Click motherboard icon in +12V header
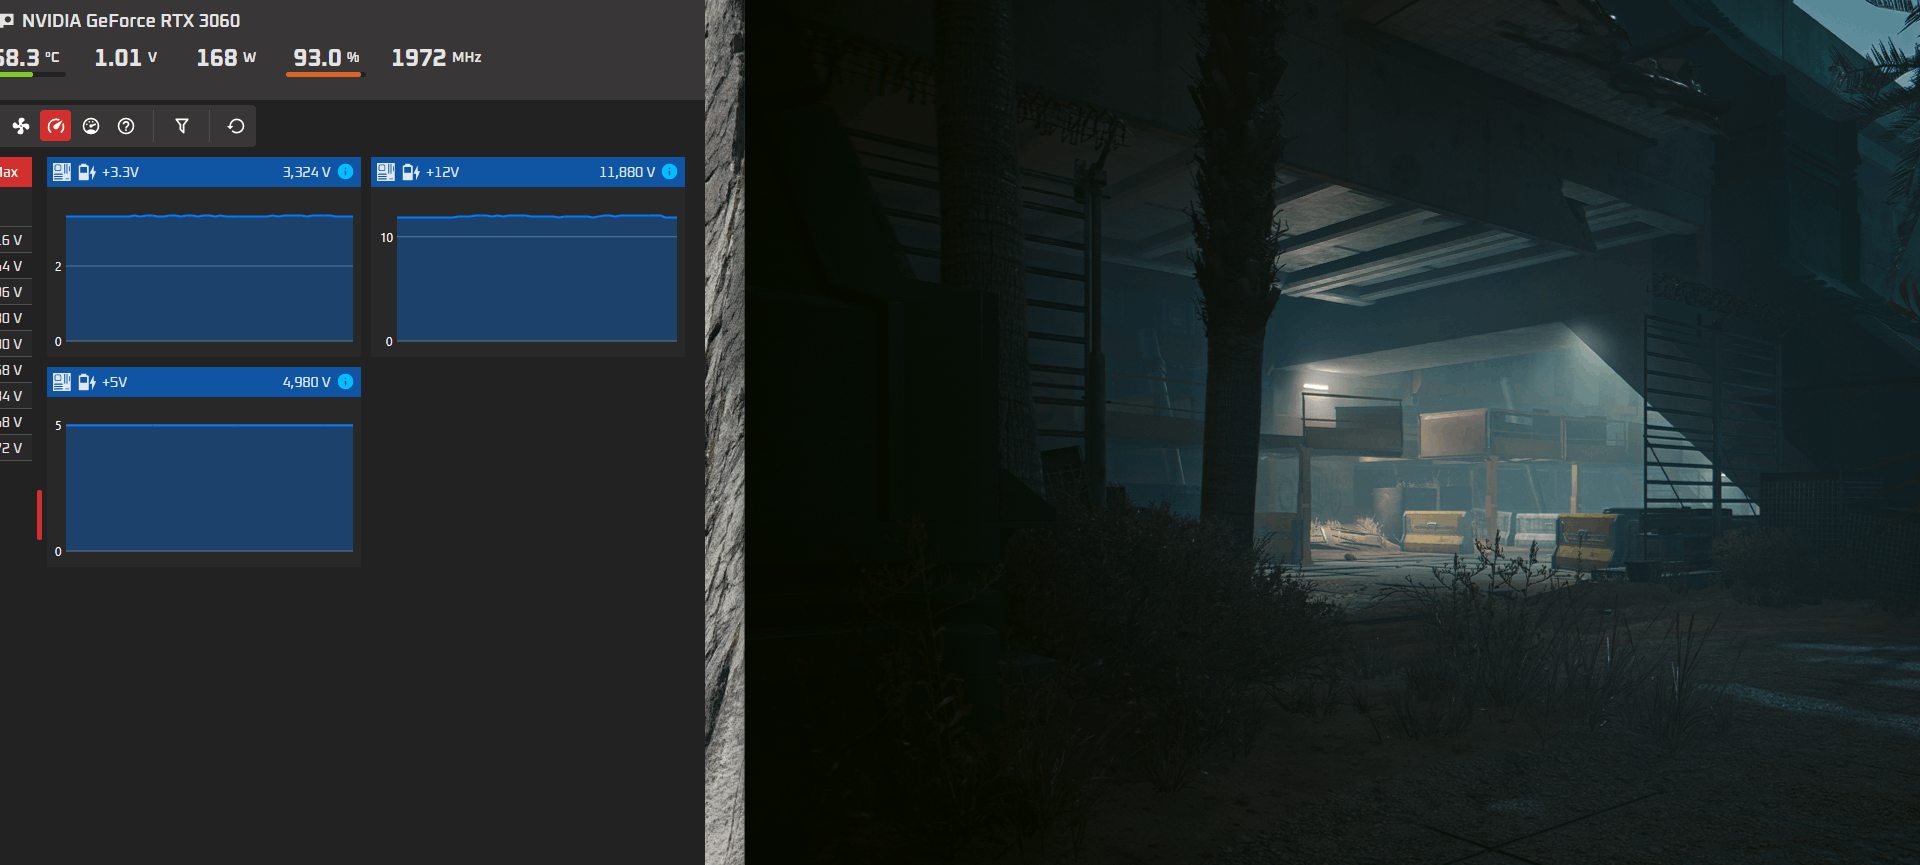Viewport: 1920px width, 865px height. (x=386, y=172)
